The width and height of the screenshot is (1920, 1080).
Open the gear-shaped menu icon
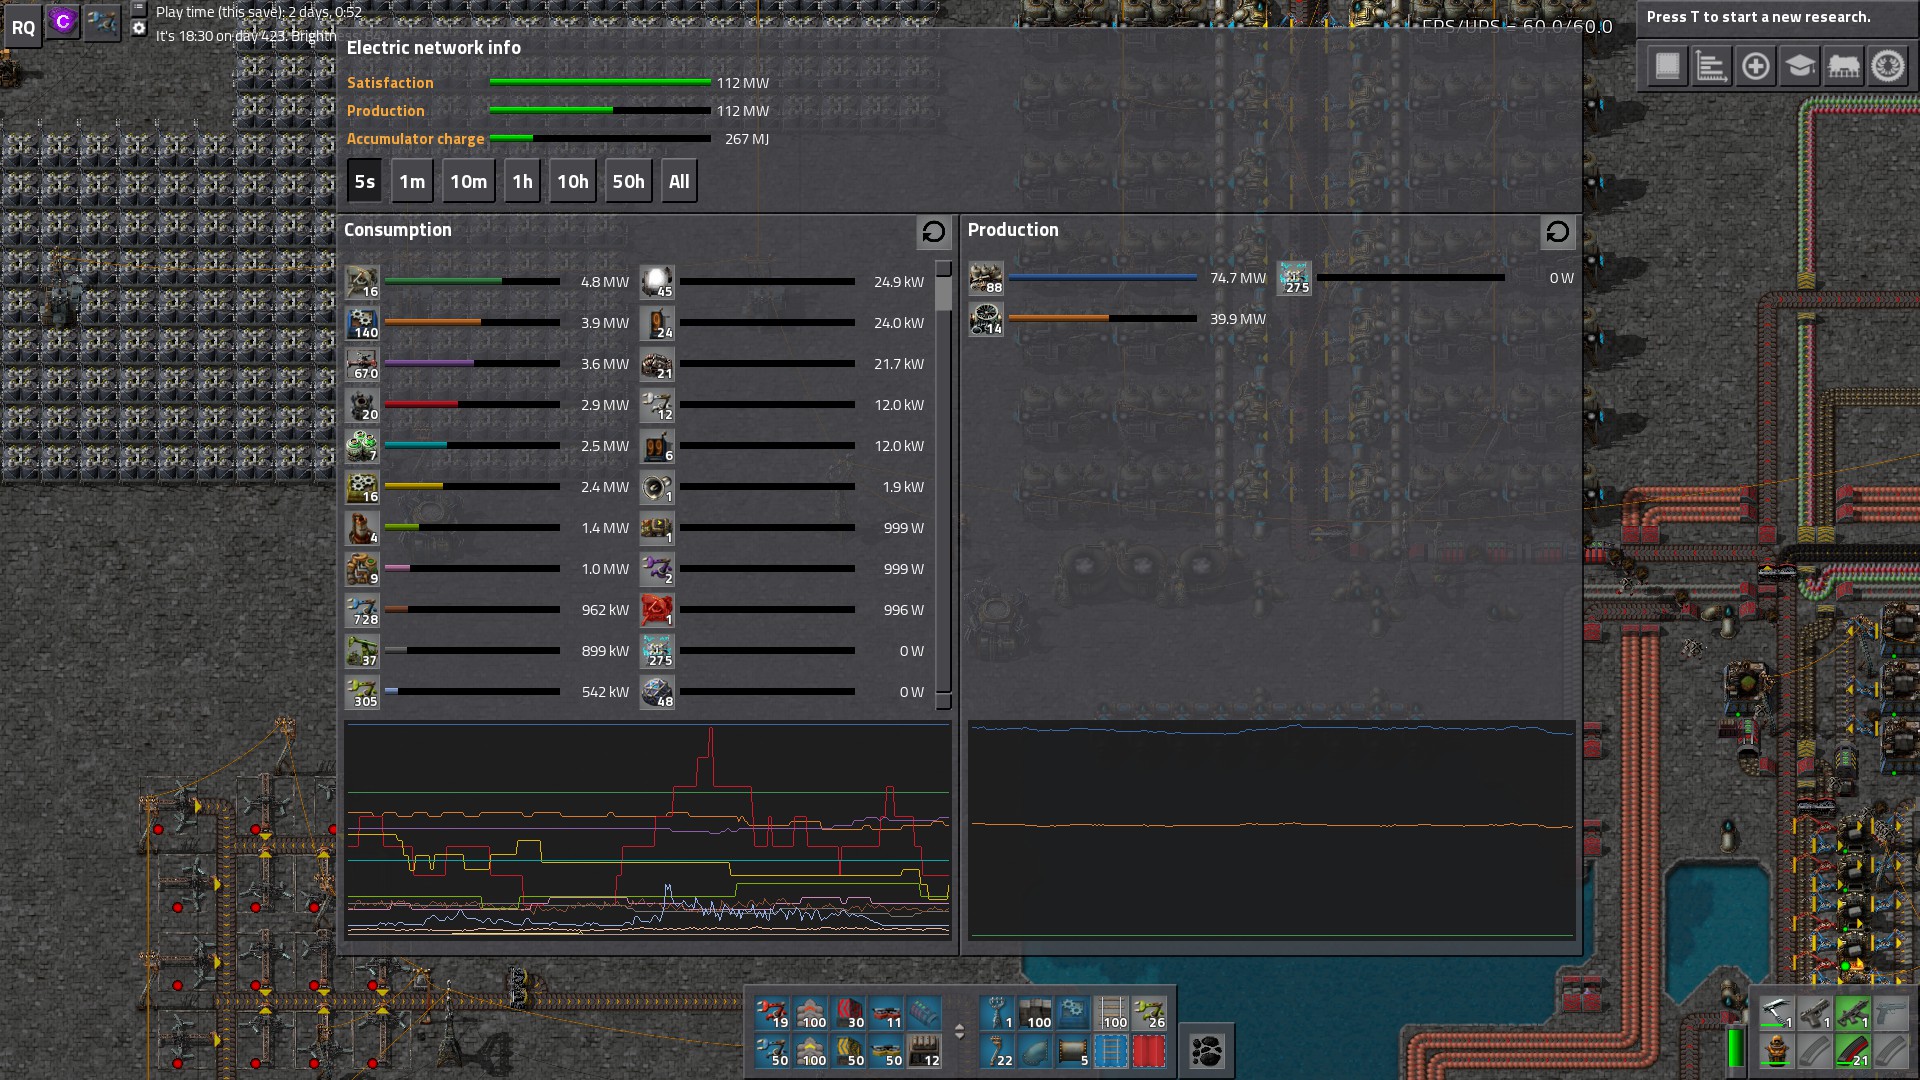coord(1888,66)
